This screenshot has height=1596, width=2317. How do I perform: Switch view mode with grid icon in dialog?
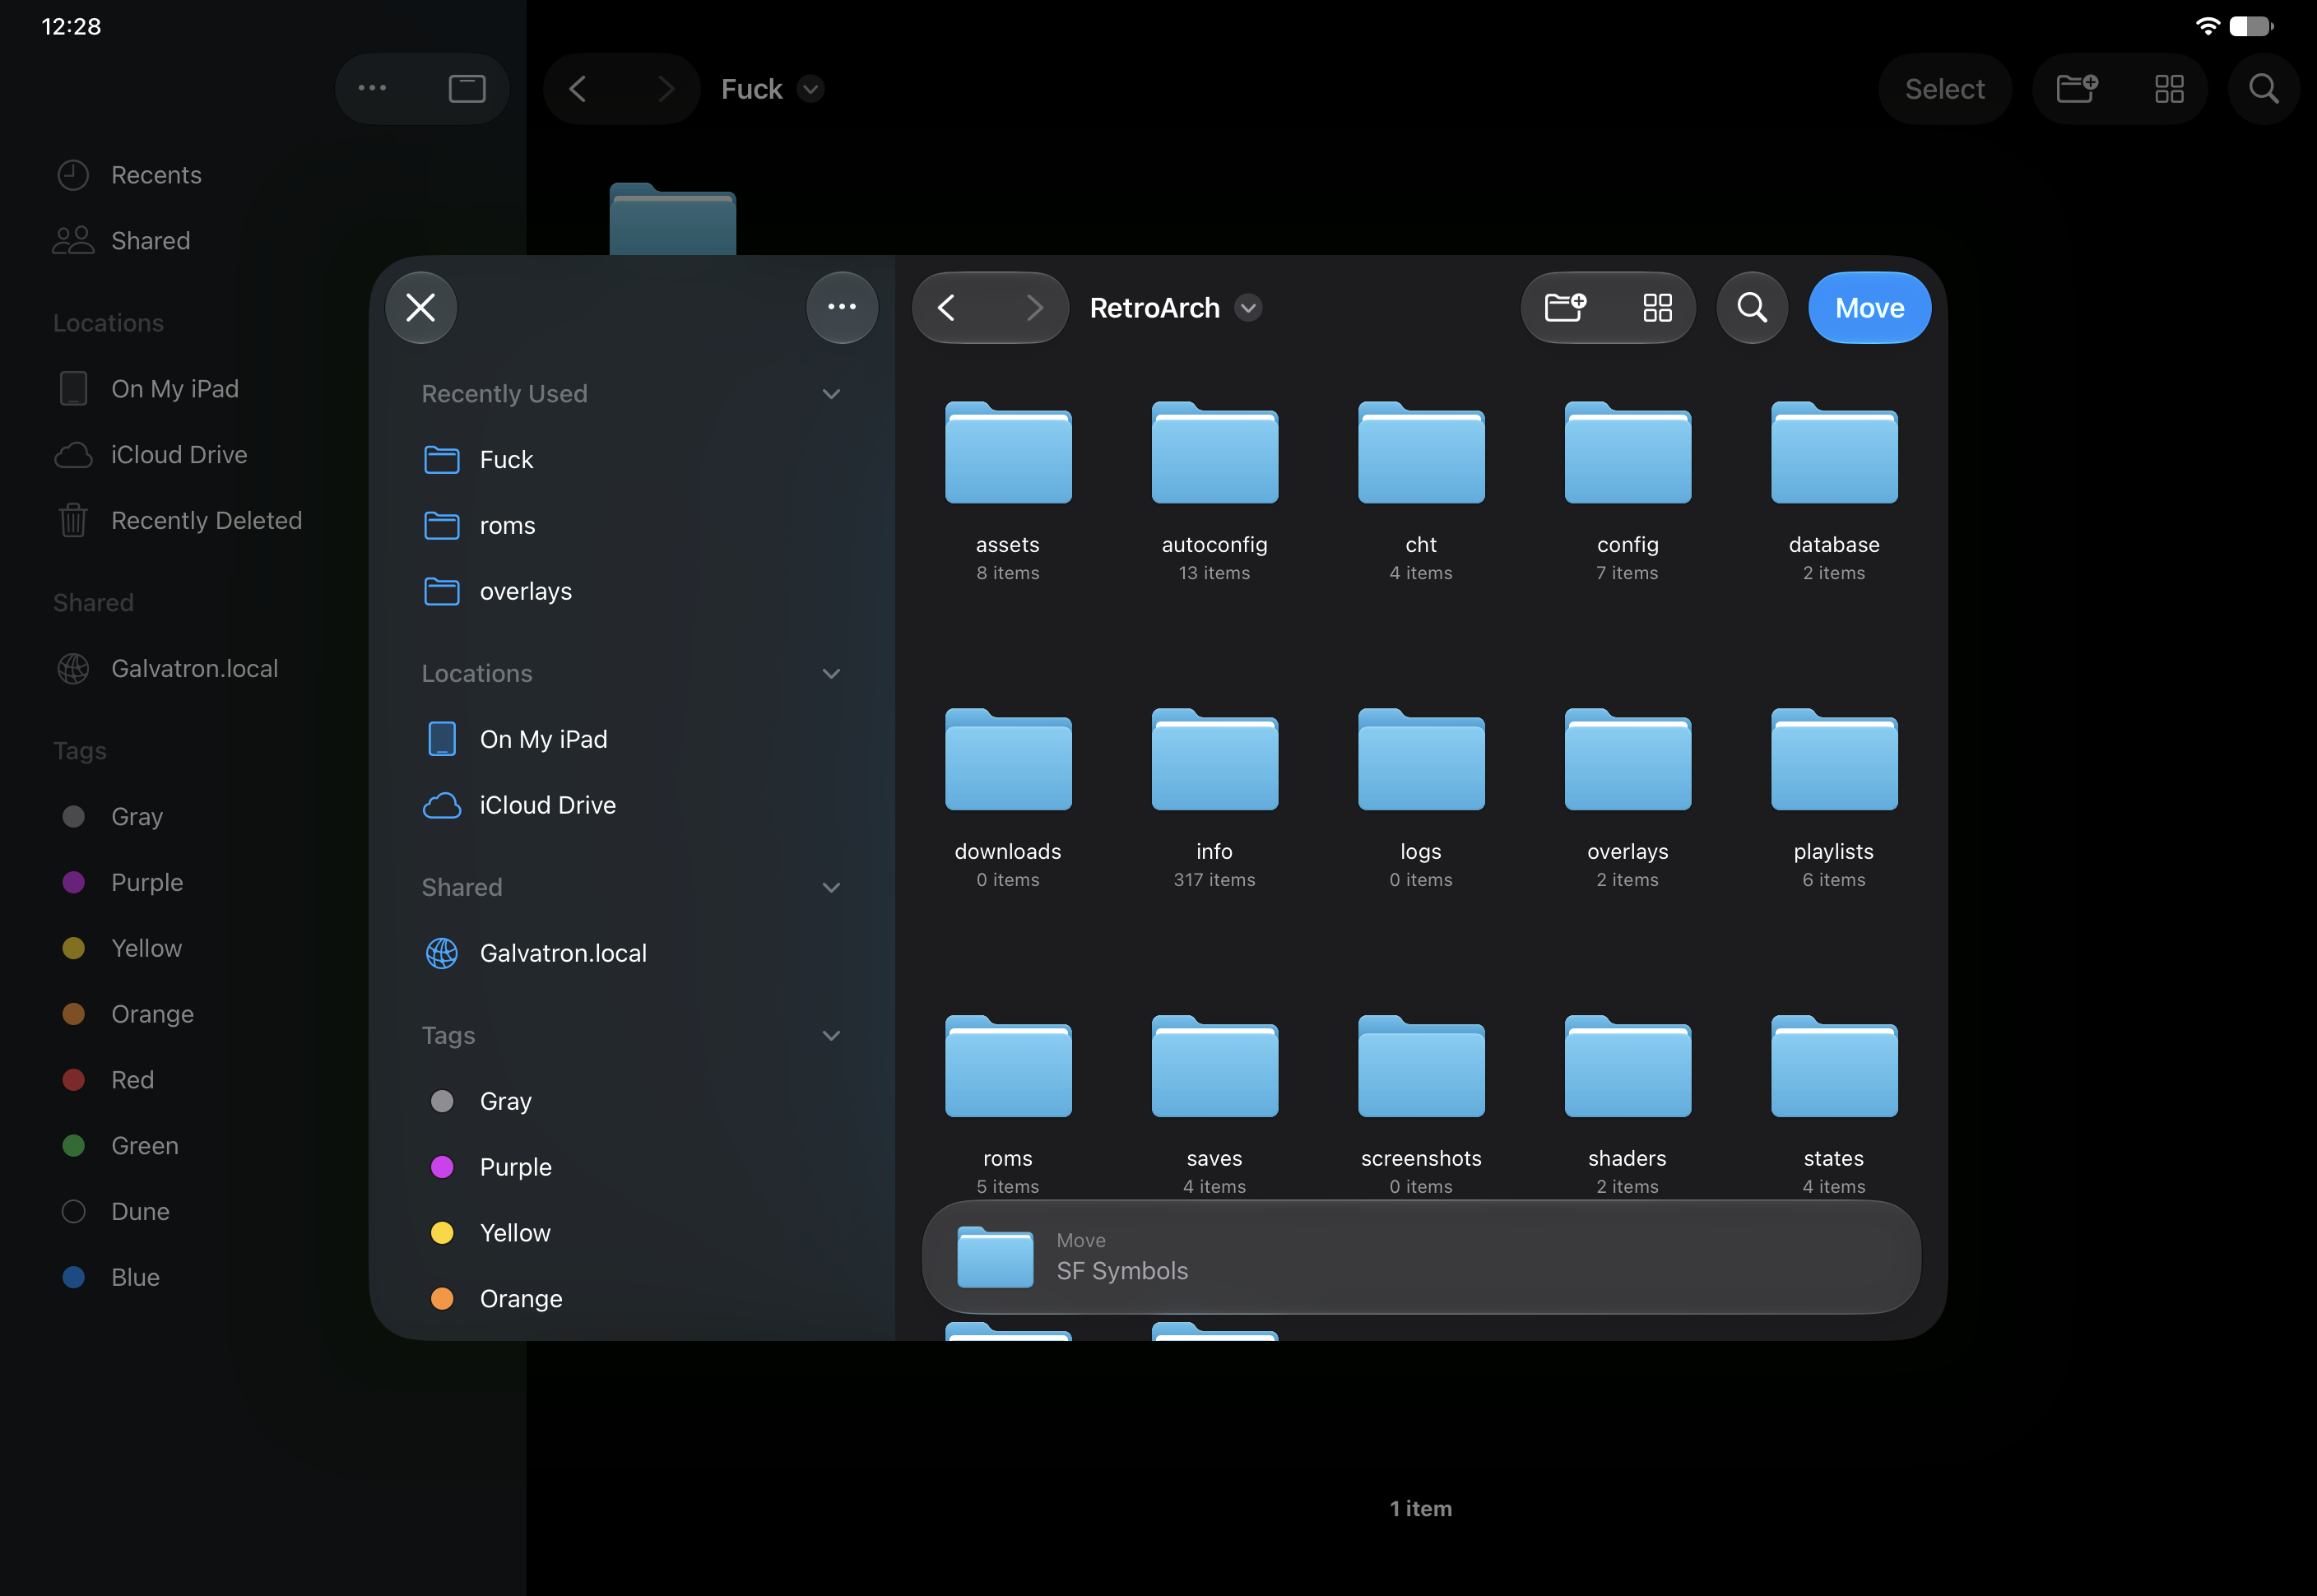(x=1657, y=308)
